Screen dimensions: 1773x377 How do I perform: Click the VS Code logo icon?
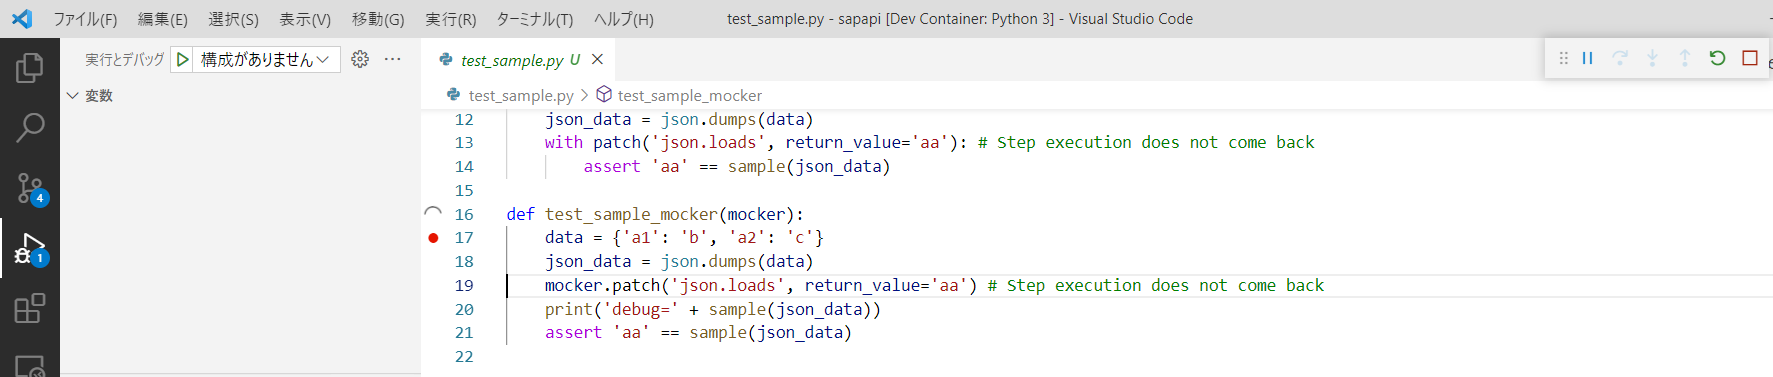coord(22,18)
